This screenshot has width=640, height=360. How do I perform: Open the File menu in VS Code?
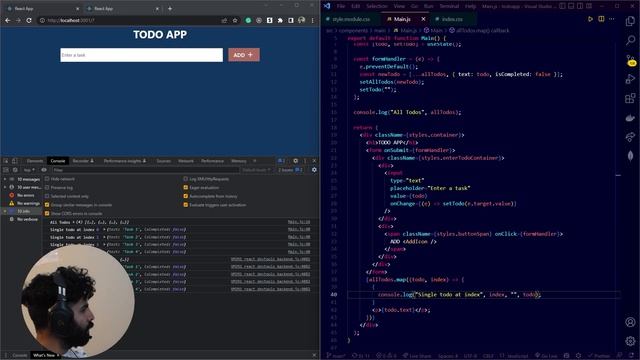click(x=341, y=6)
